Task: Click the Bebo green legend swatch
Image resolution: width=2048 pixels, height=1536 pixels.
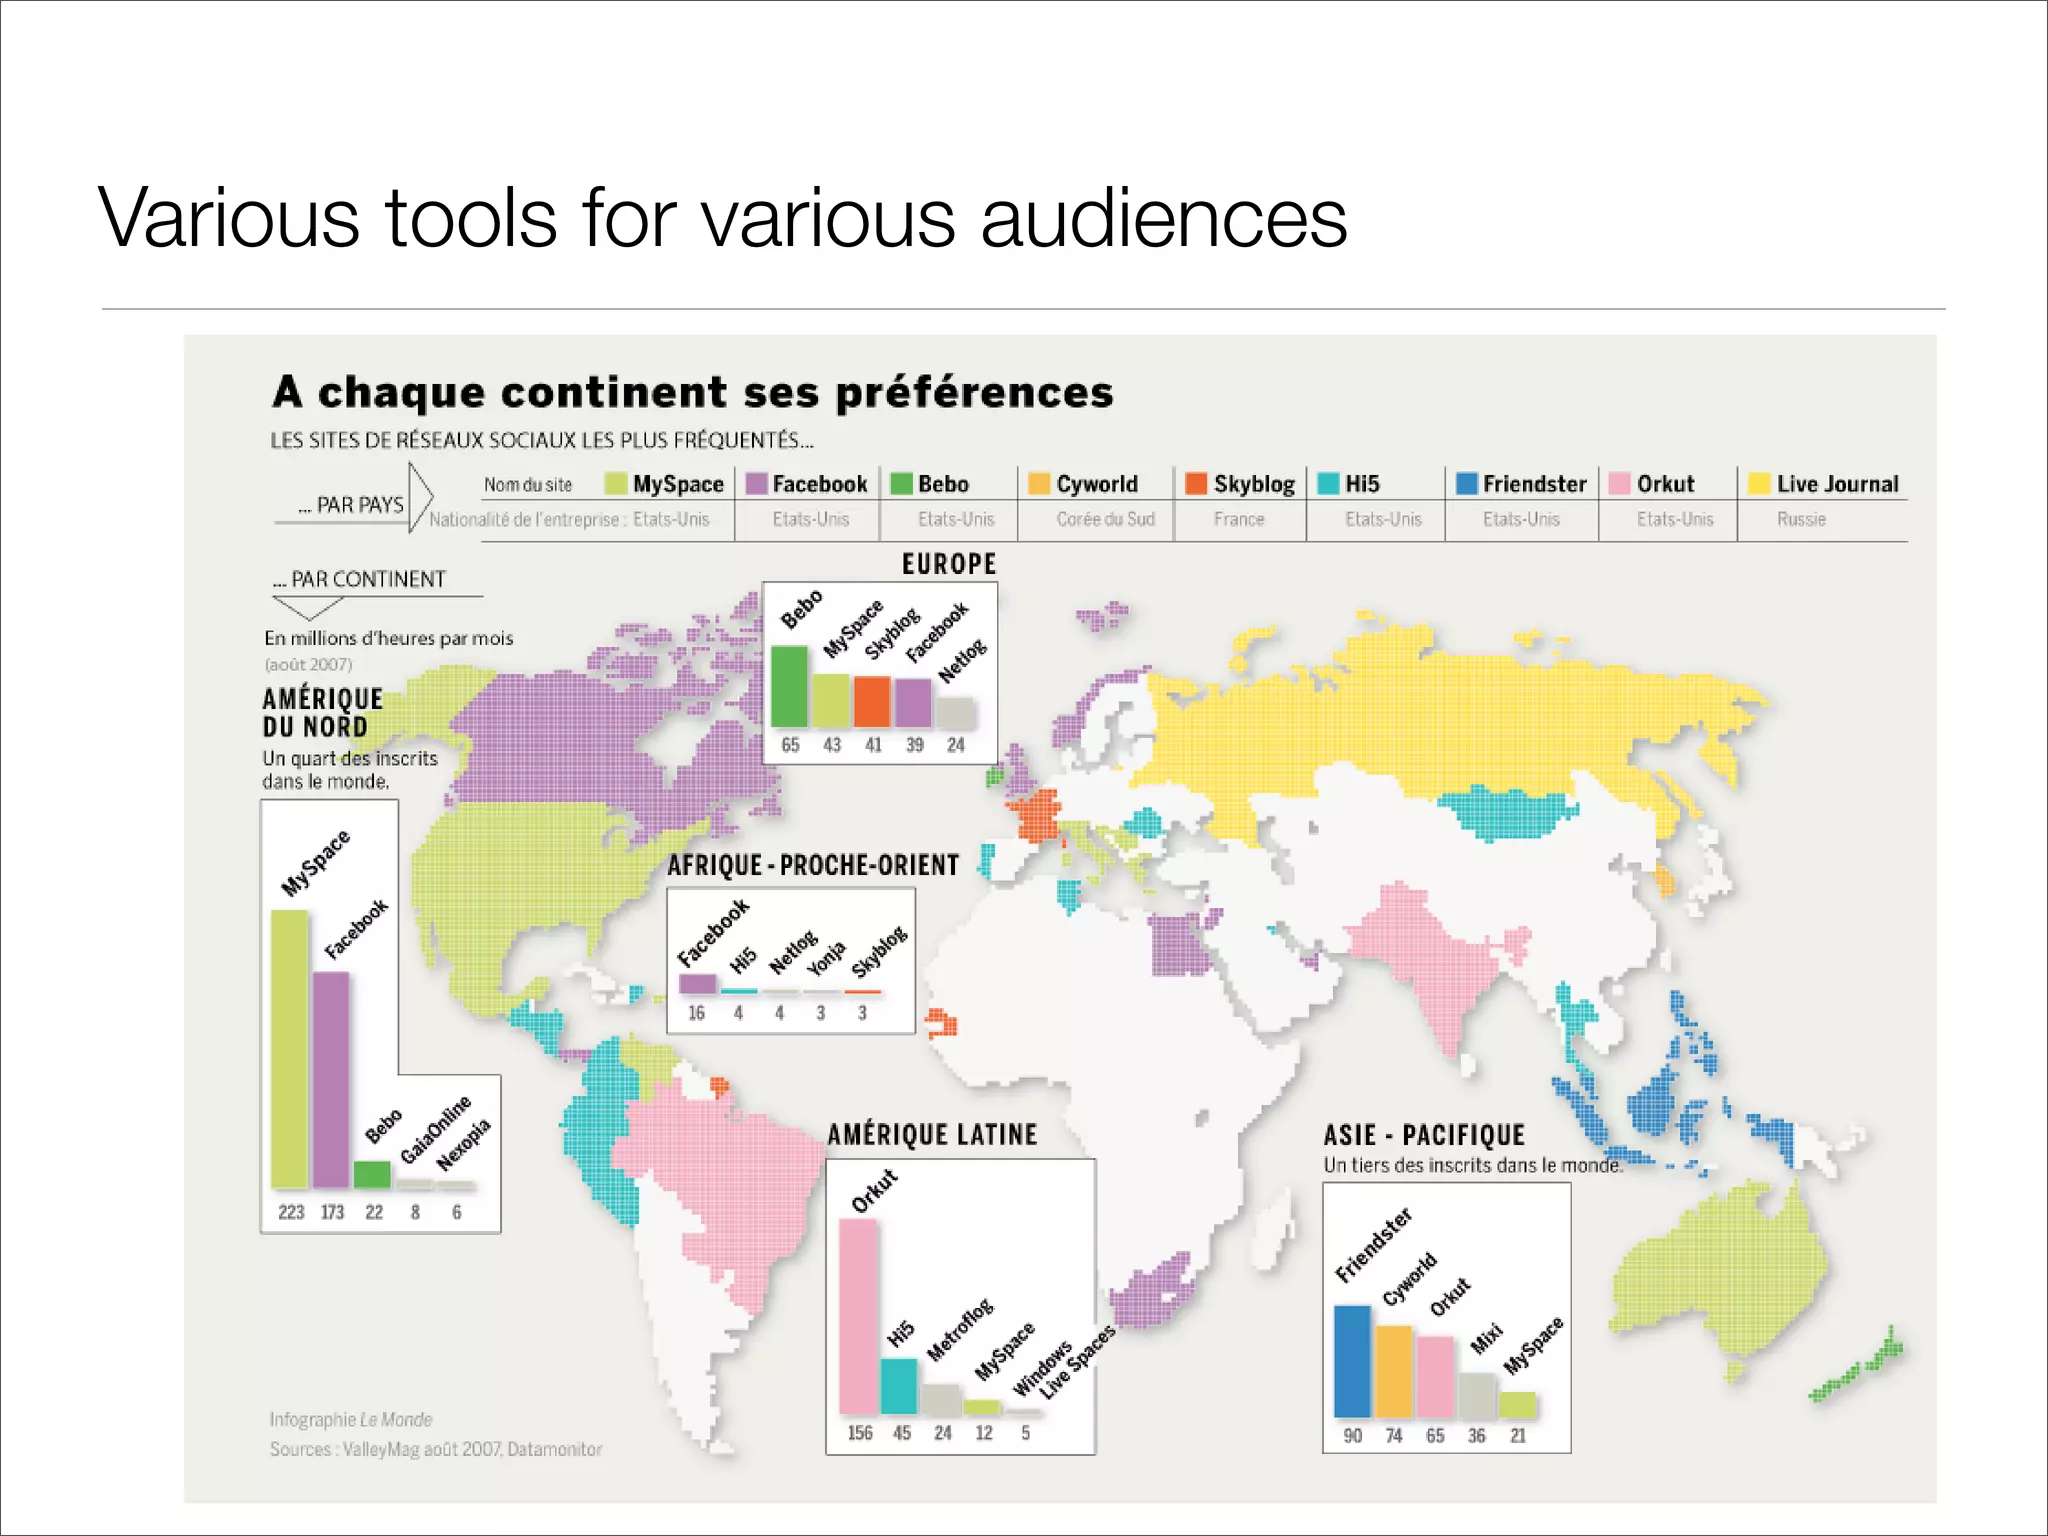Action: pyautogui.click(x=902, y=484)
